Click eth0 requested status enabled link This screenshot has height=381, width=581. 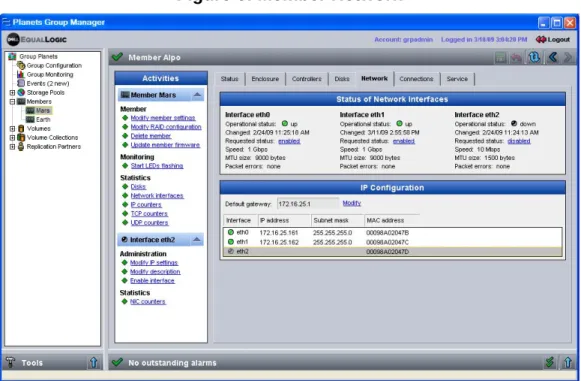tap(289, 141)
